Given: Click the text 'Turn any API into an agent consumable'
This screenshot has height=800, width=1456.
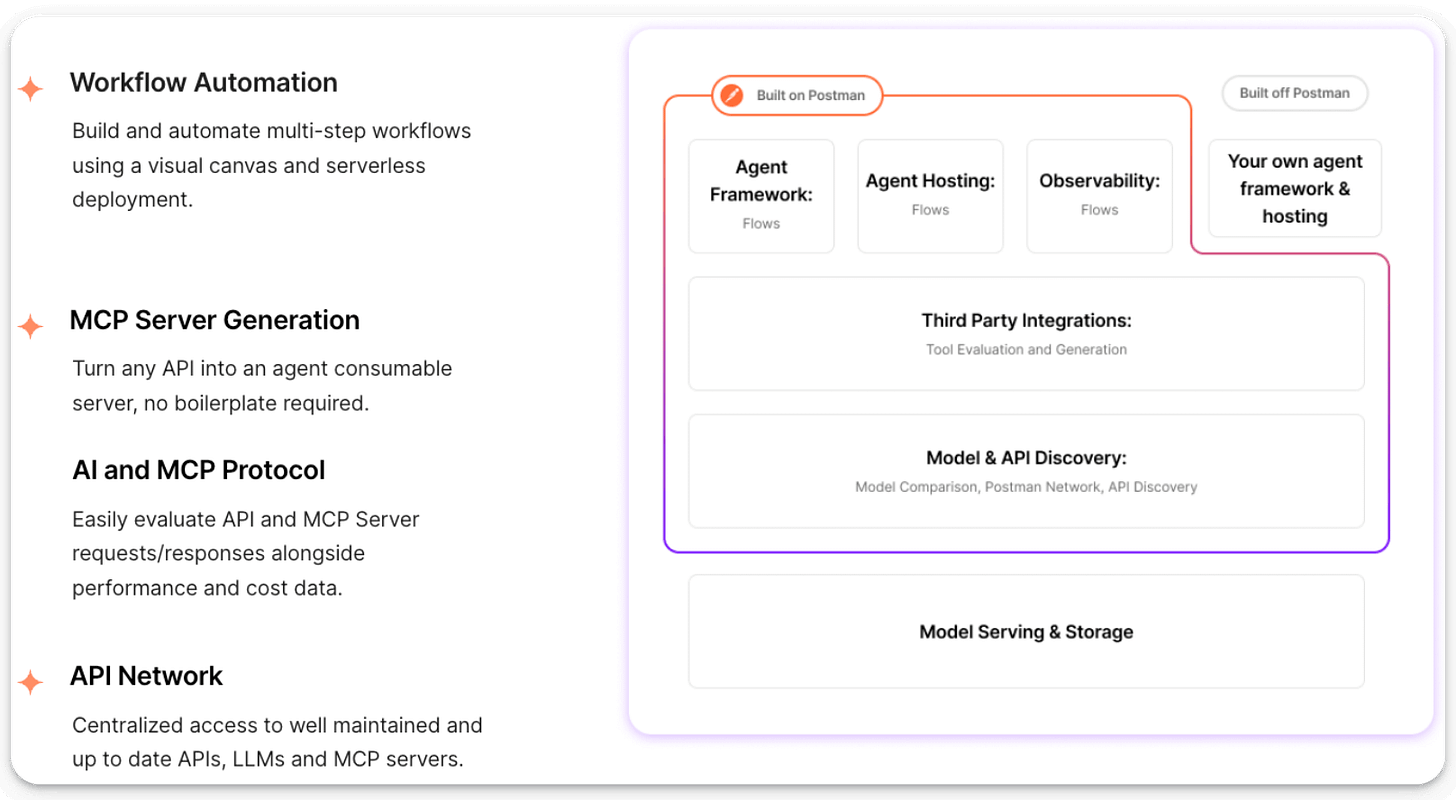Looking at the screenshot, I should pos(262,368).
